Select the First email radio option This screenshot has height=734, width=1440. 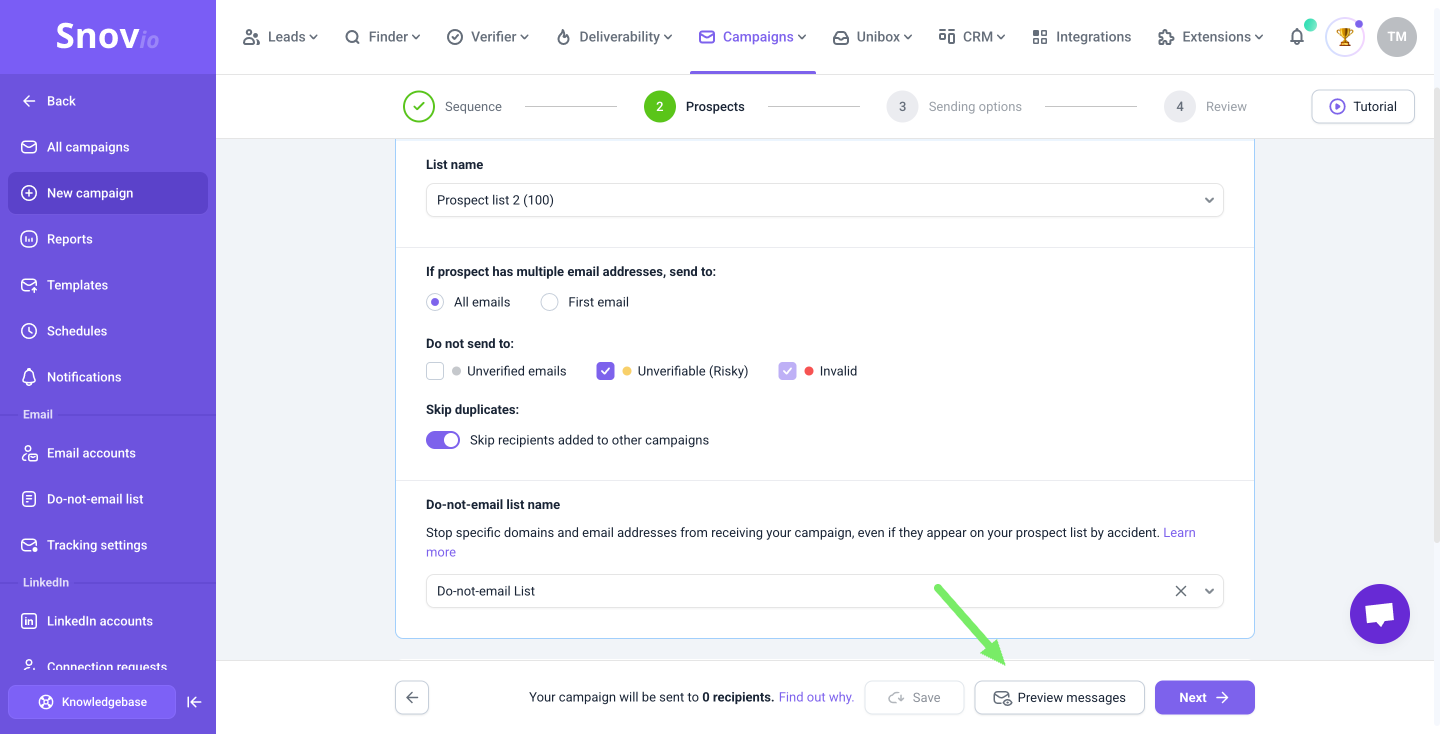pos(549,302)
